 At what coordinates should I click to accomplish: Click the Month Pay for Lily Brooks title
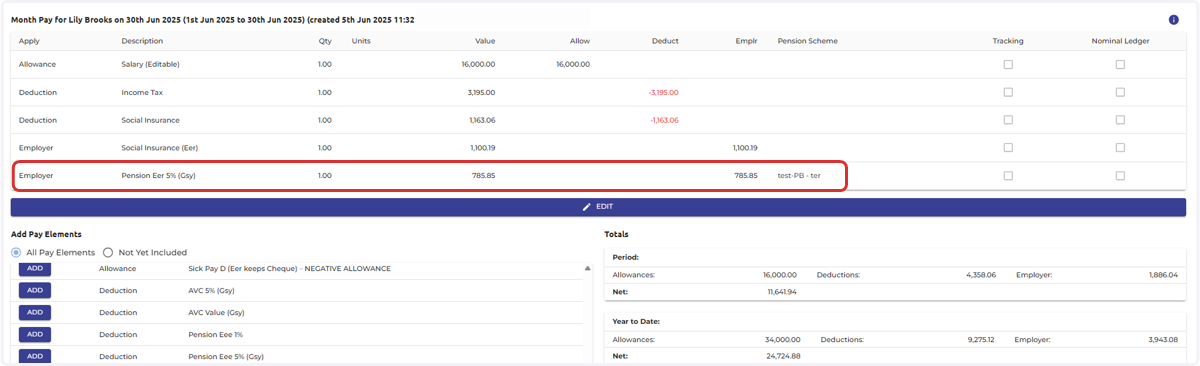click(x=213, y=20)
